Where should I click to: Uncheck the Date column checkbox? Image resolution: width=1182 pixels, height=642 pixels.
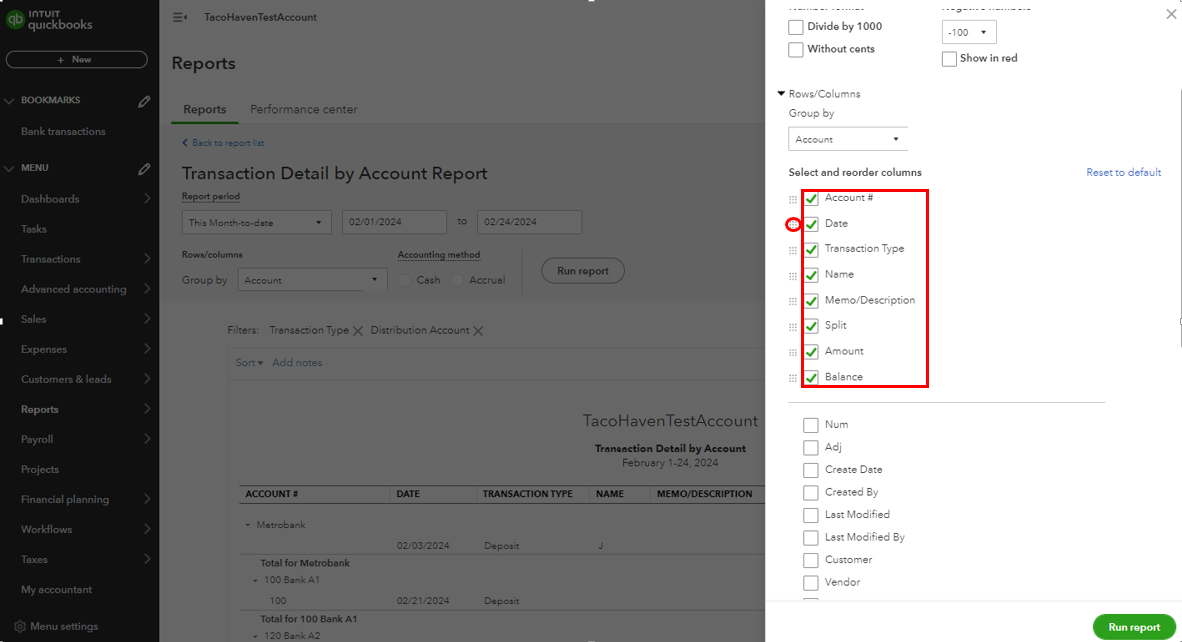point(811,224)
